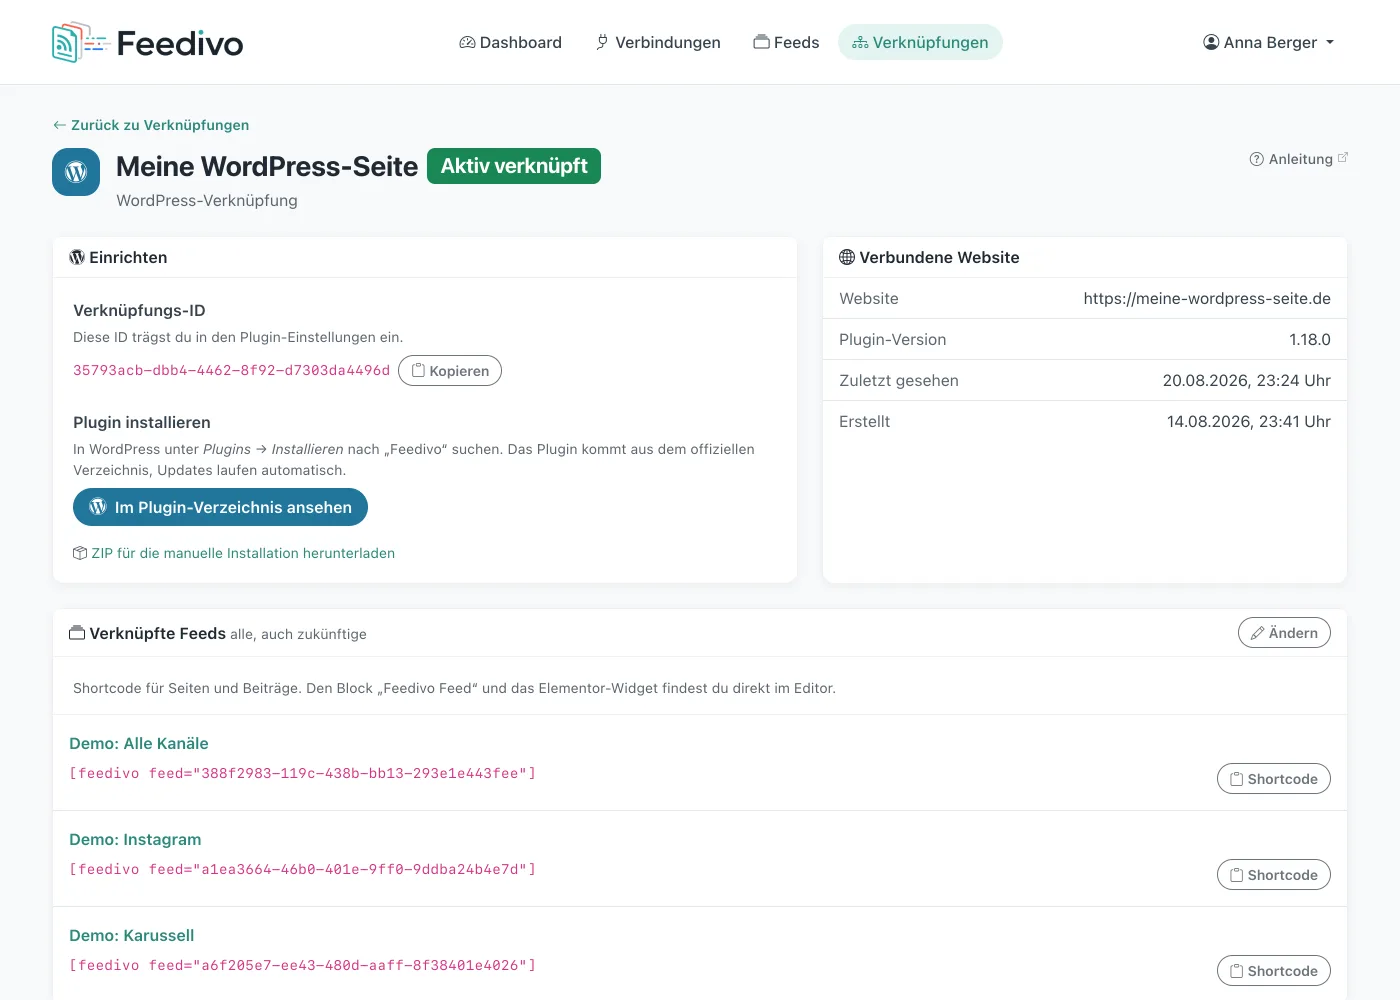Click the Meine WordPress-Seite title
This screenshot has width=1400, height=1000.
click(267, 166)
